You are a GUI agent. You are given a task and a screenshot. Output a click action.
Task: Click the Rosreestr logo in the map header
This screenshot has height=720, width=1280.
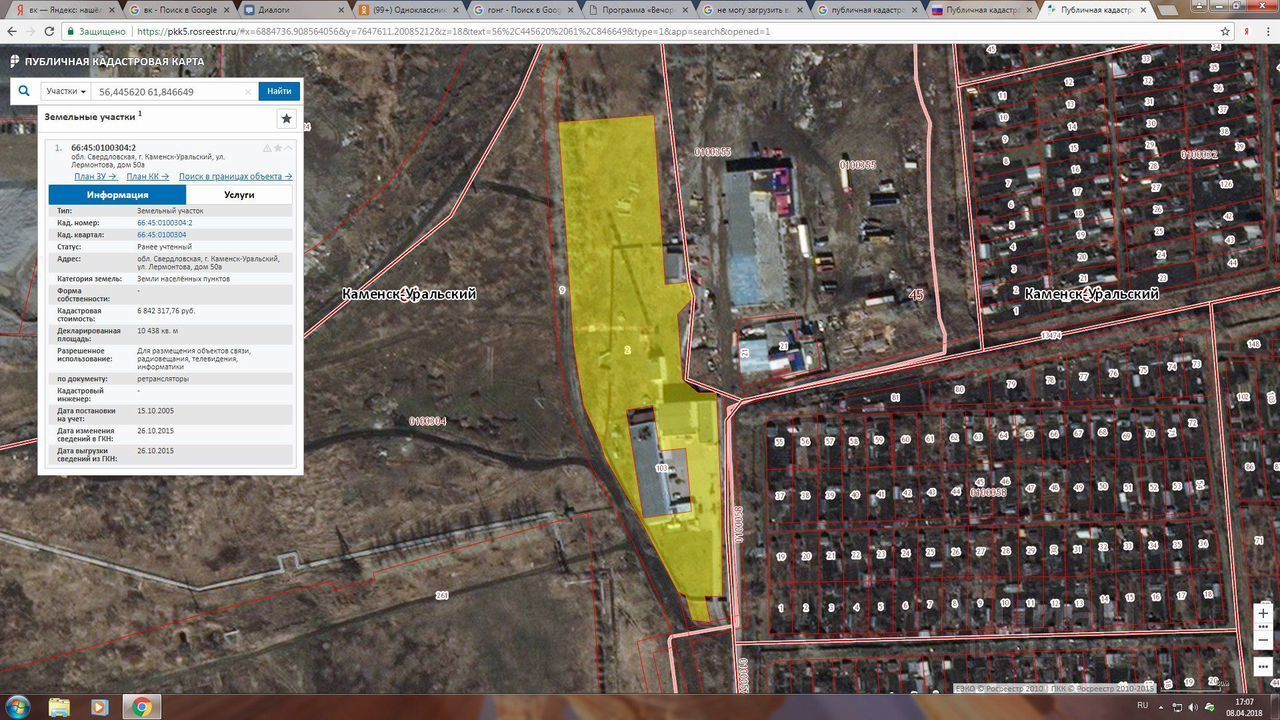pos(15,62)
